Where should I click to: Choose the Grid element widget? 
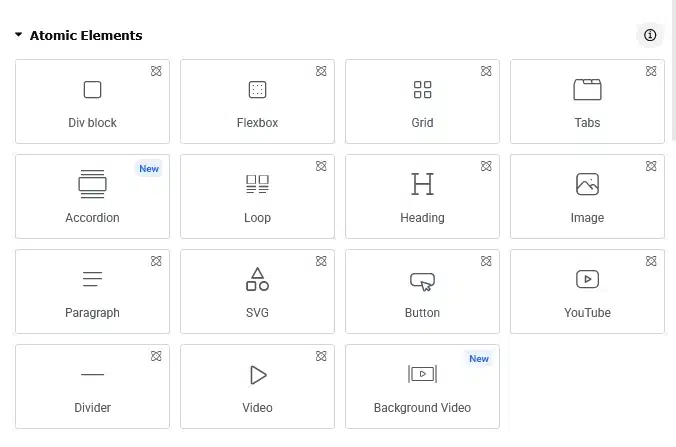coord(422,101)
